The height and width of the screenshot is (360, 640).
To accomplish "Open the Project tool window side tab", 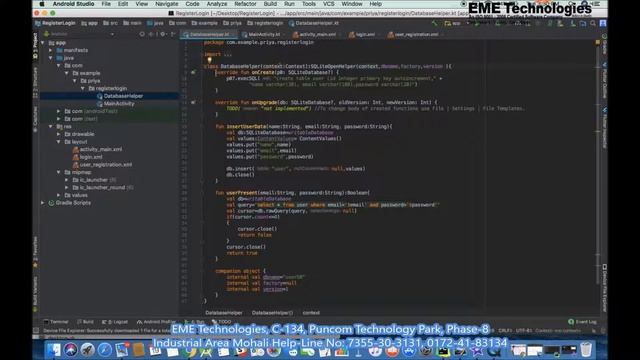I will [x=36, y=47].
